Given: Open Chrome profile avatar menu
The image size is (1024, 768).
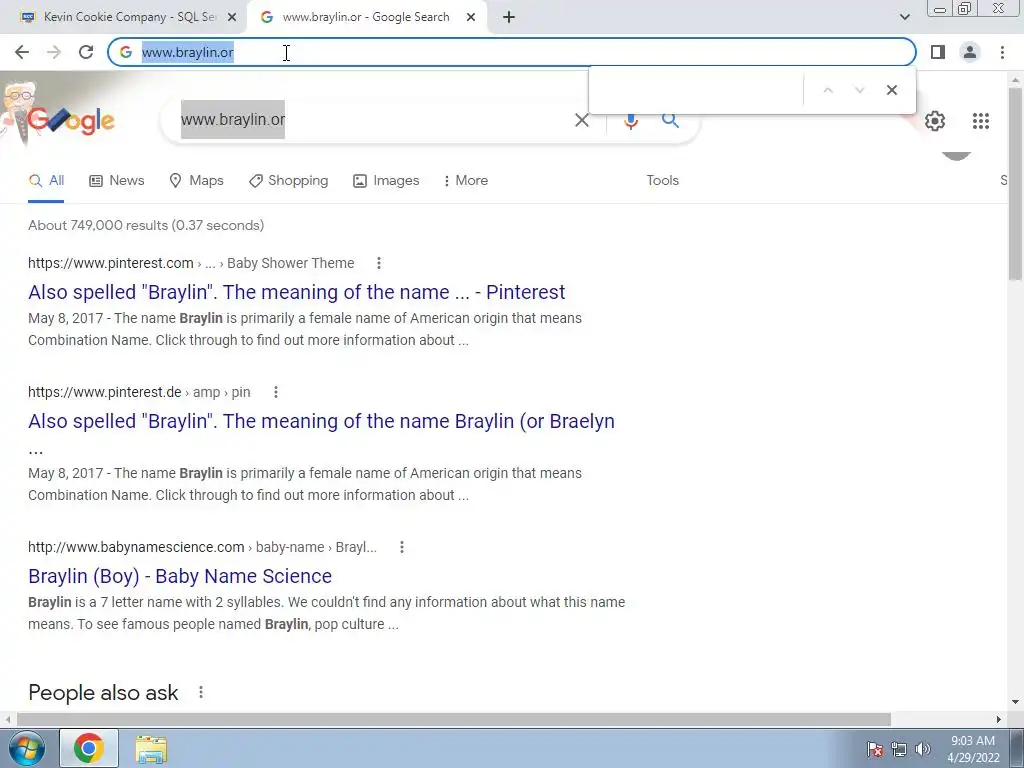Looking at the screenshot, I should click(970, 52).
